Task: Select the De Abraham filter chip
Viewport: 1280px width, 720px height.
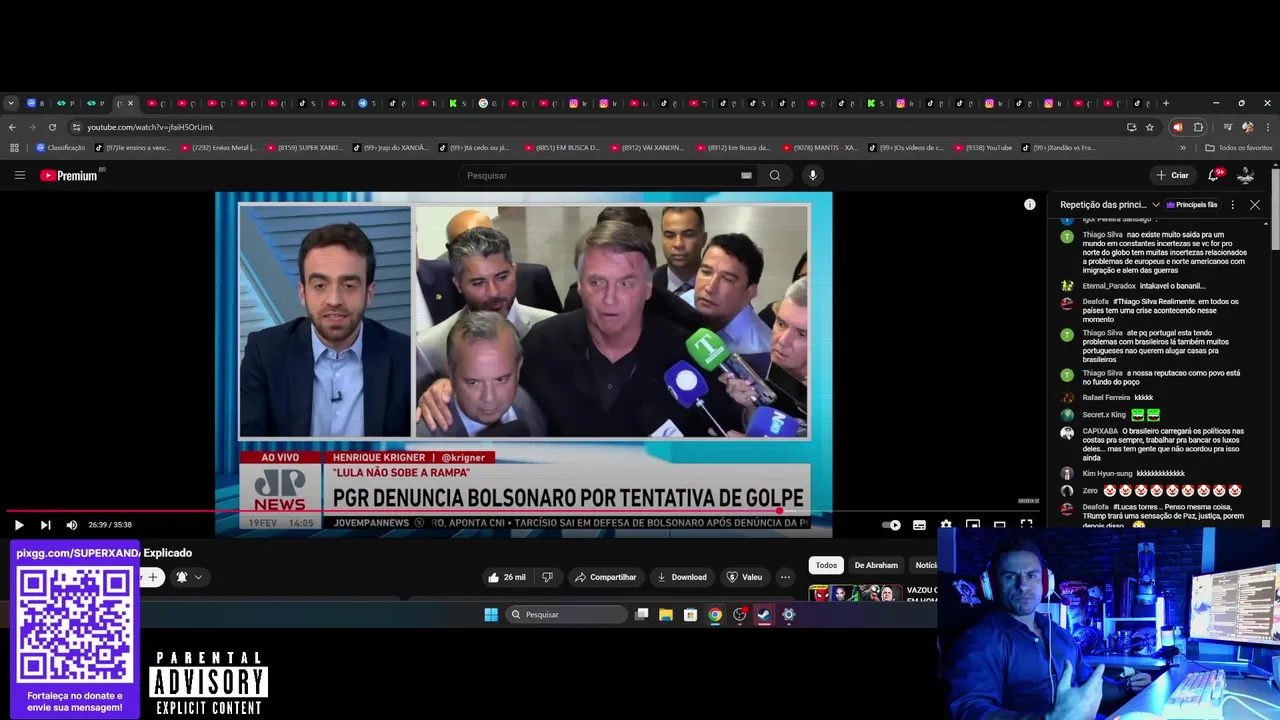Action: (876, 565)
